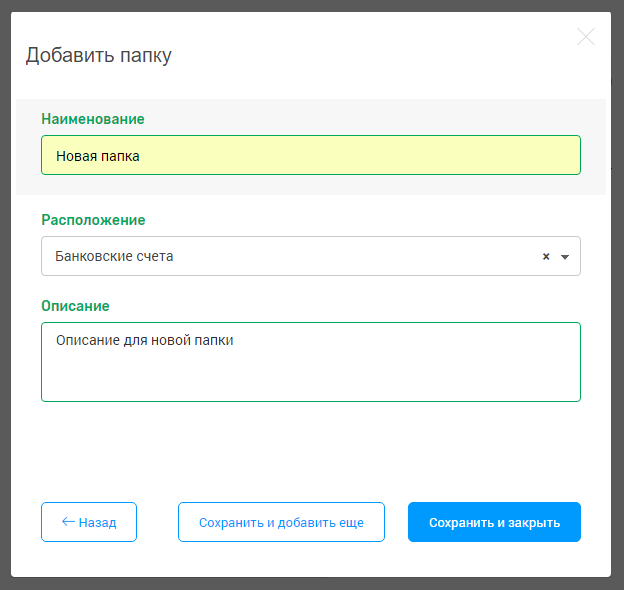Click the dark backdrop outside the dialog
The width and height of the screenshot is (624, 590).
tap(617, 300)
